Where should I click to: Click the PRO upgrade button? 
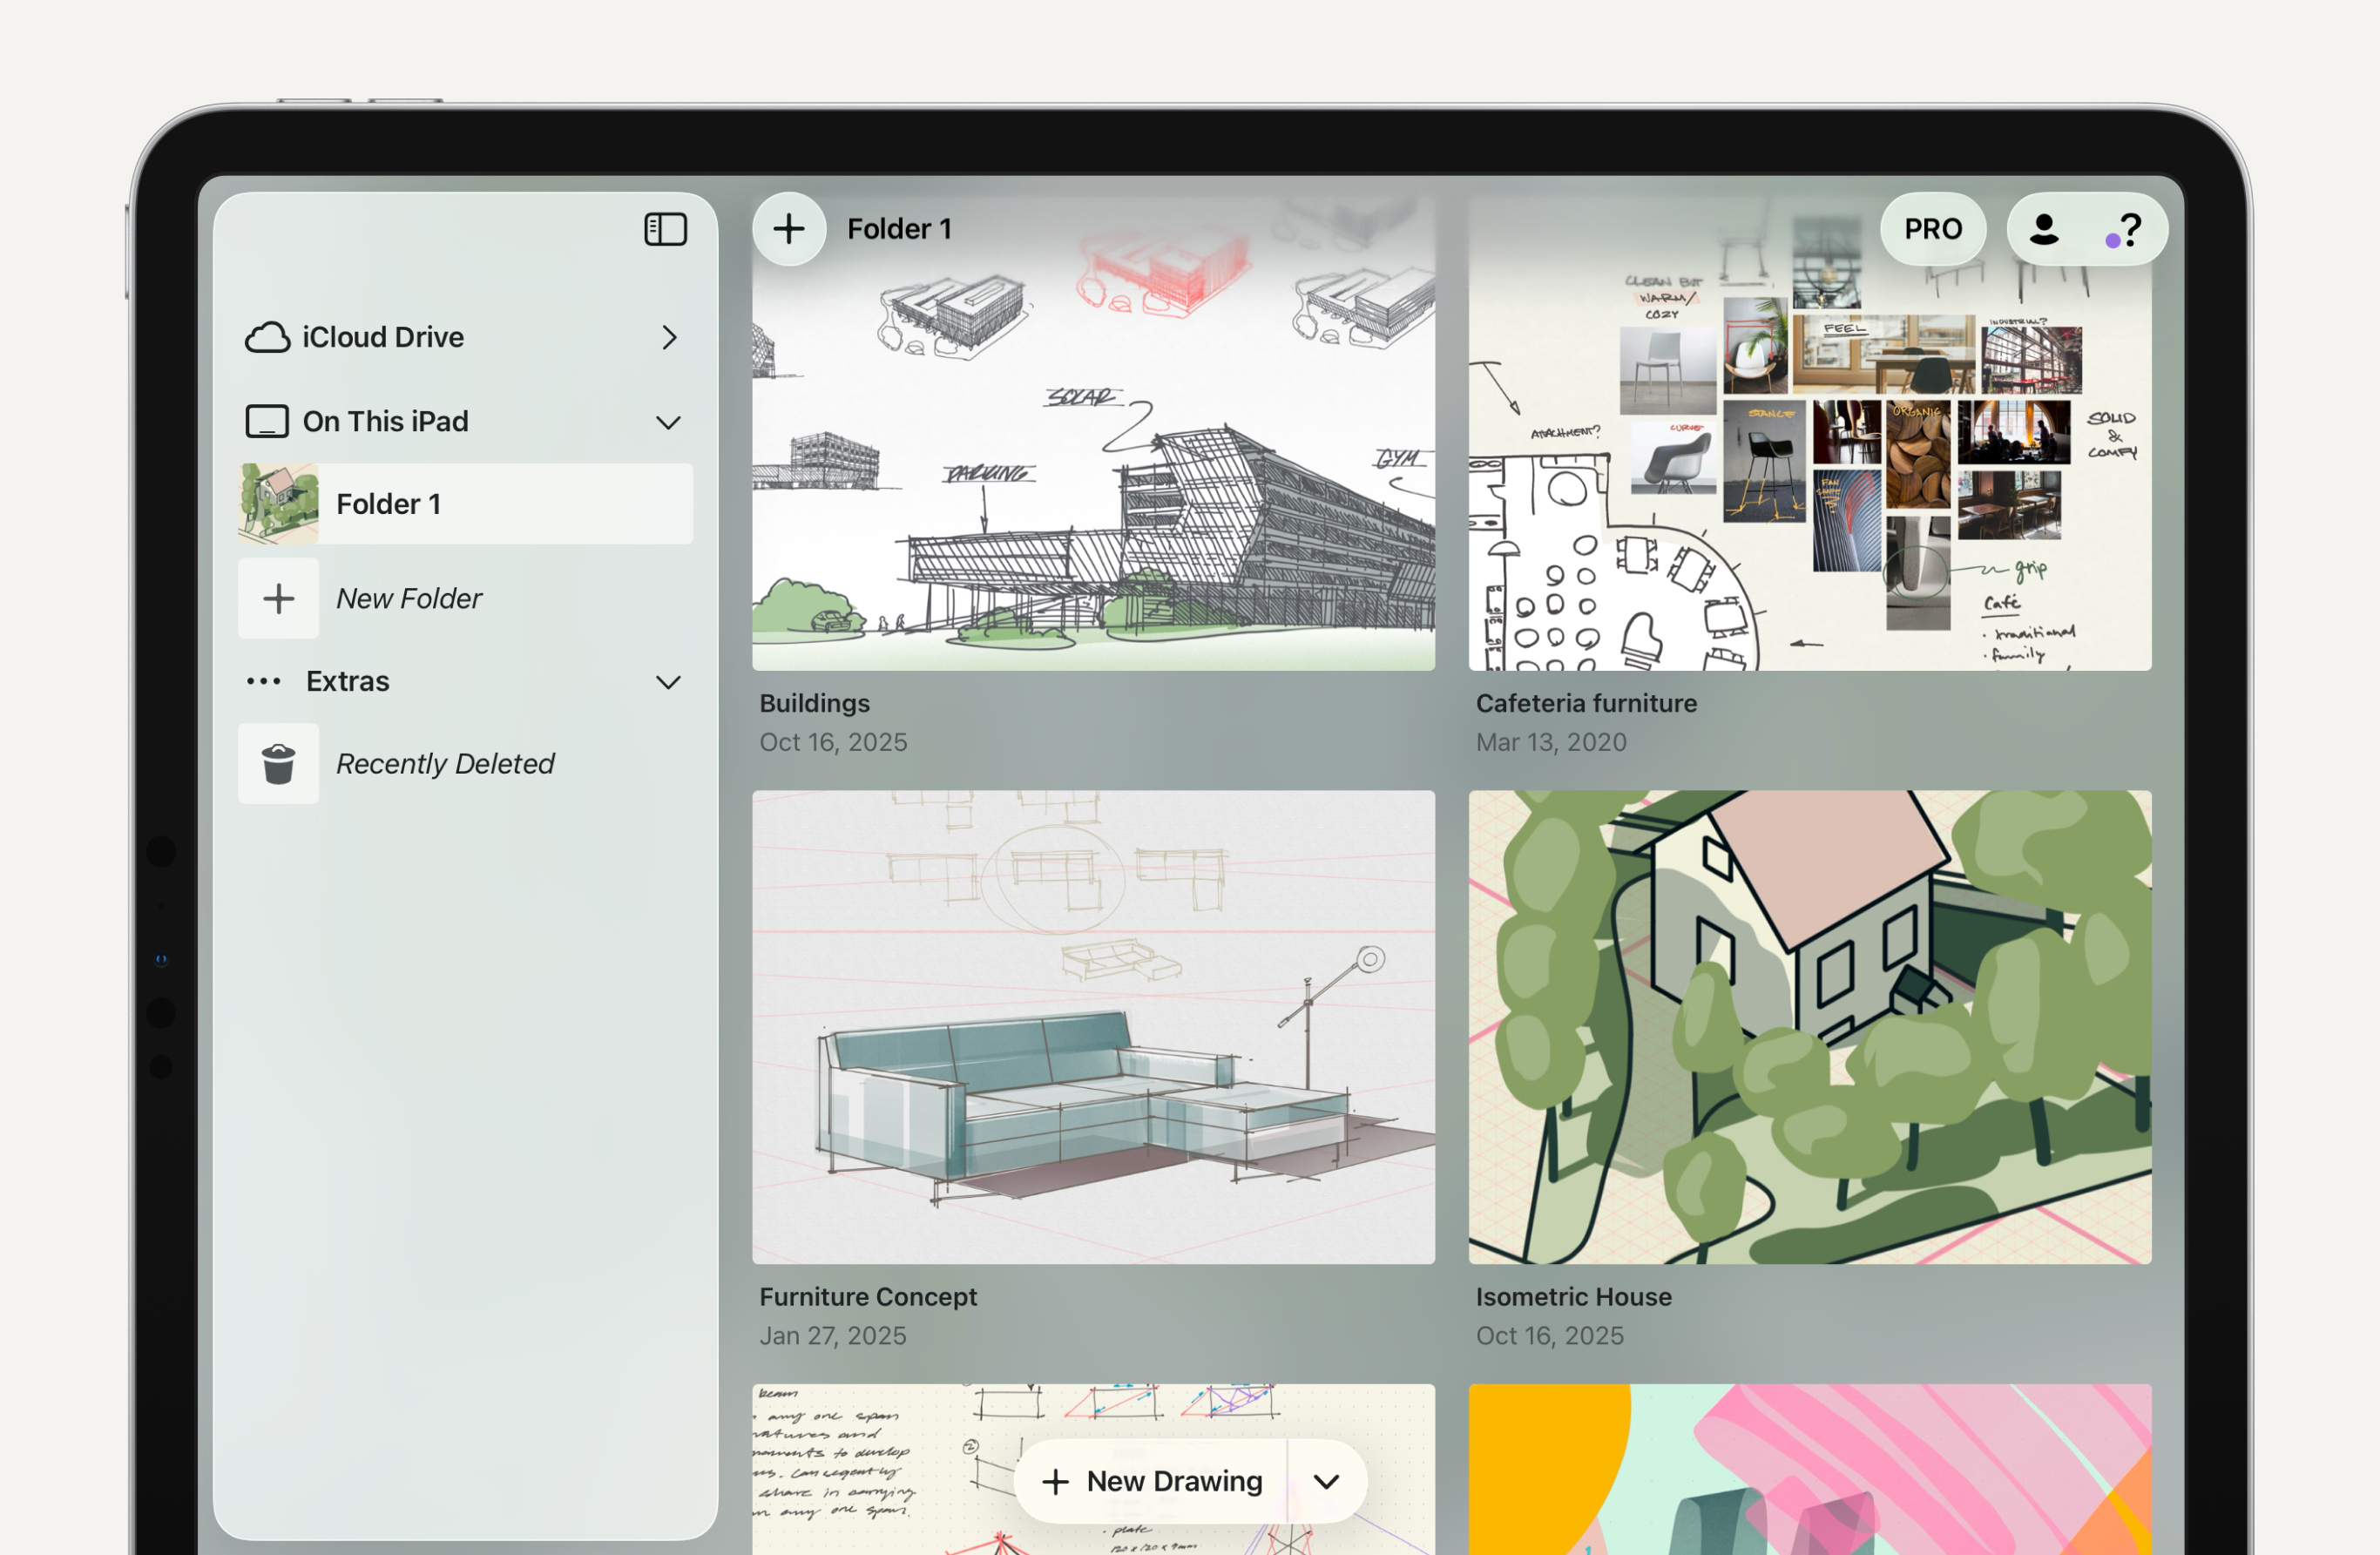[1932, 229]
